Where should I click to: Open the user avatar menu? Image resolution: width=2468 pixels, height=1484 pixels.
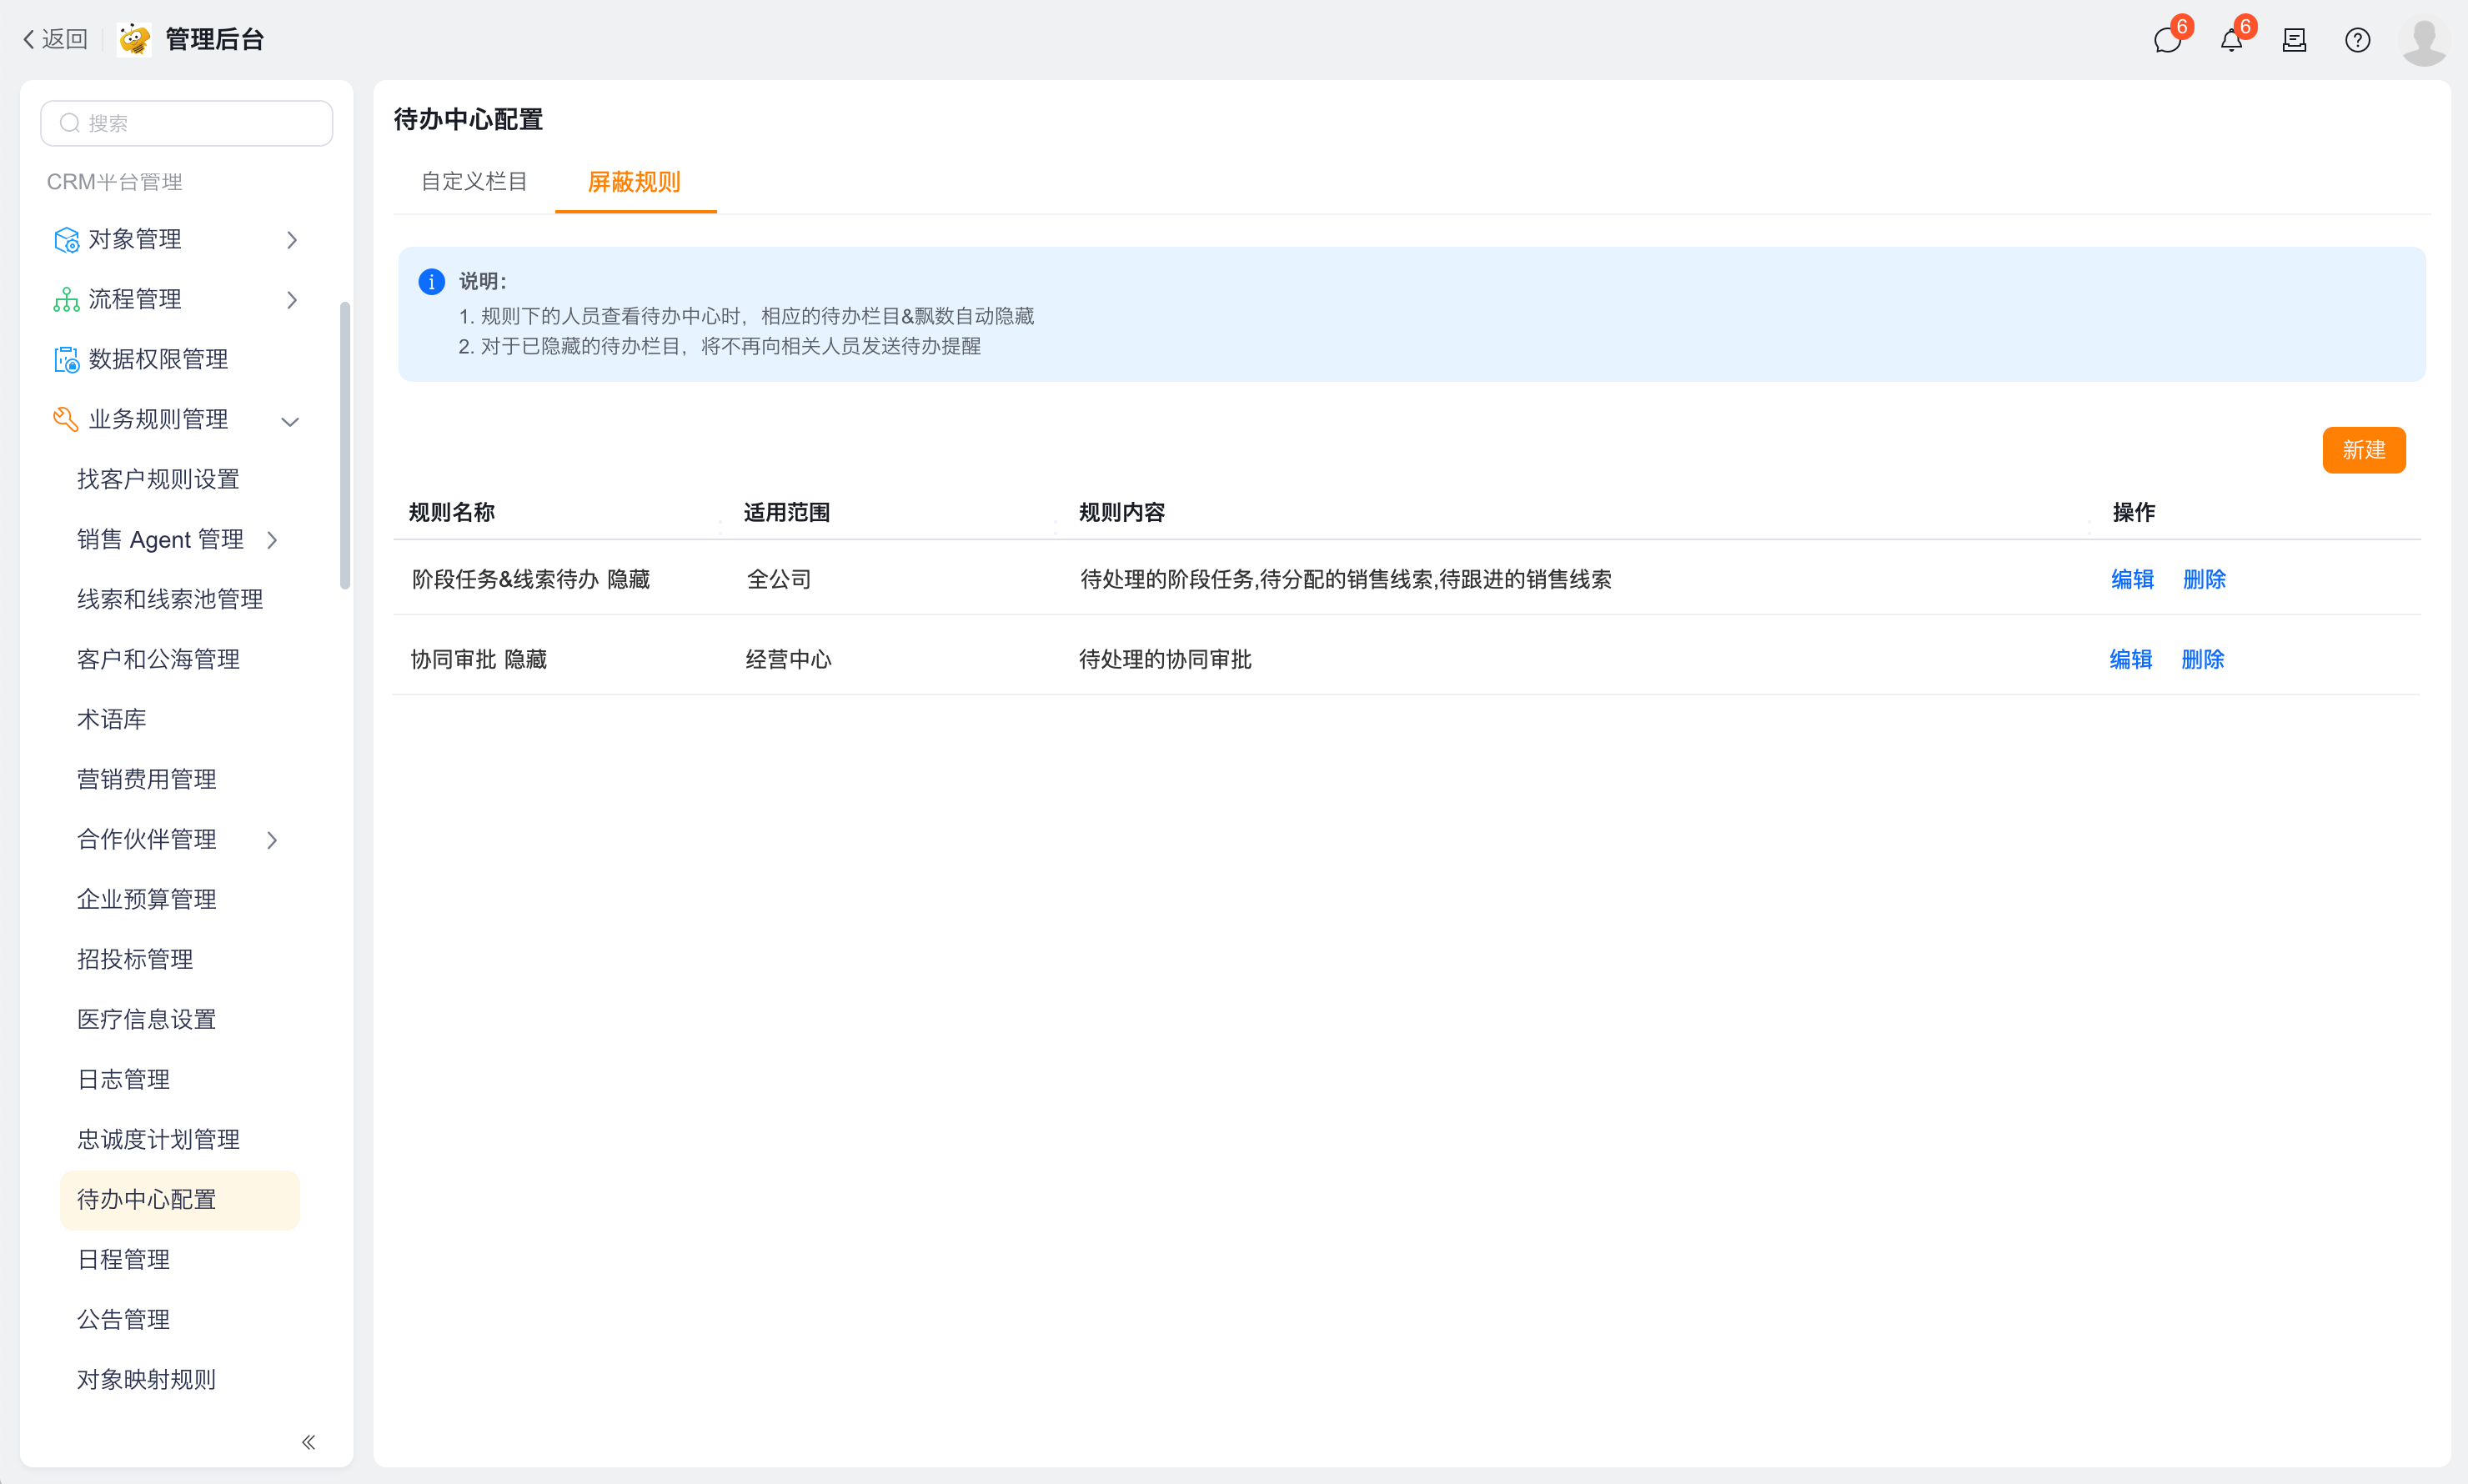(x=2423, y=40)
